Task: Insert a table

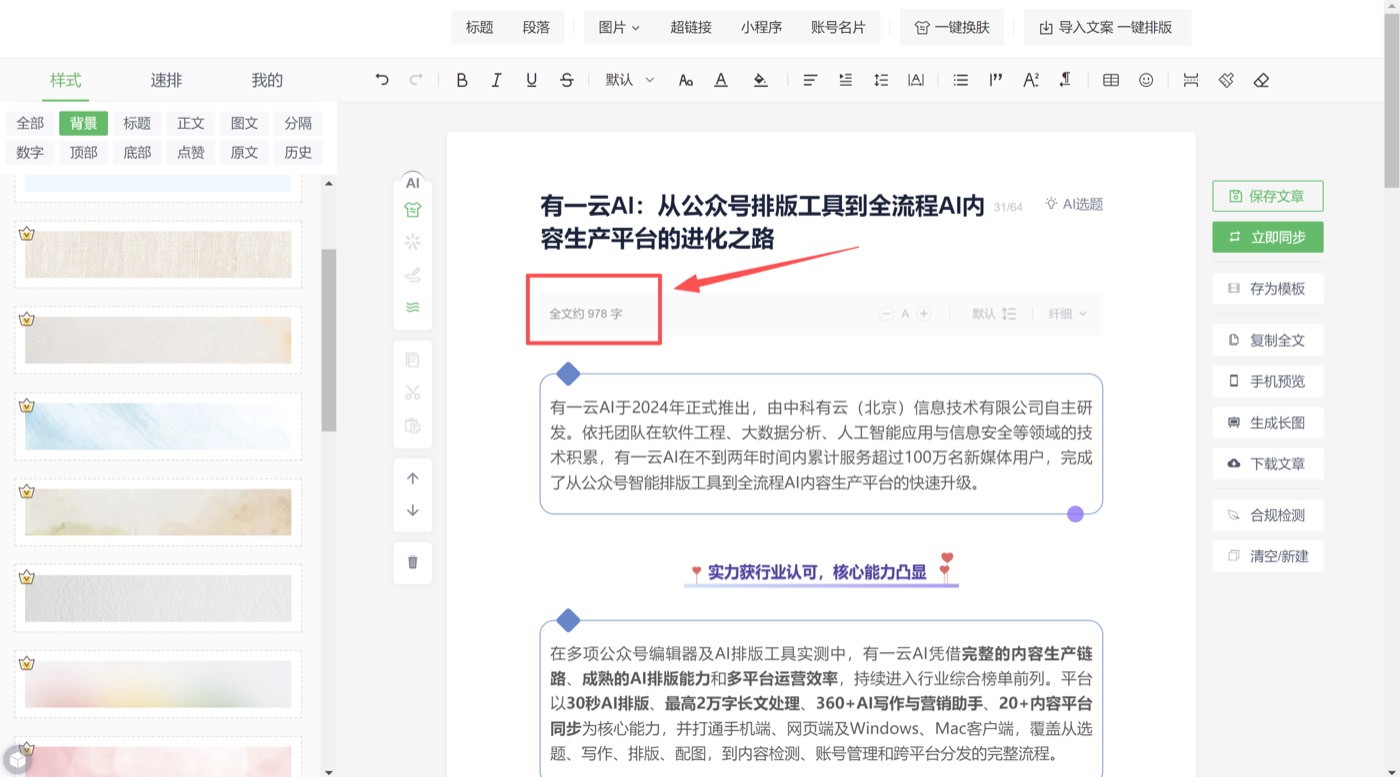Action: (1111, 80)
